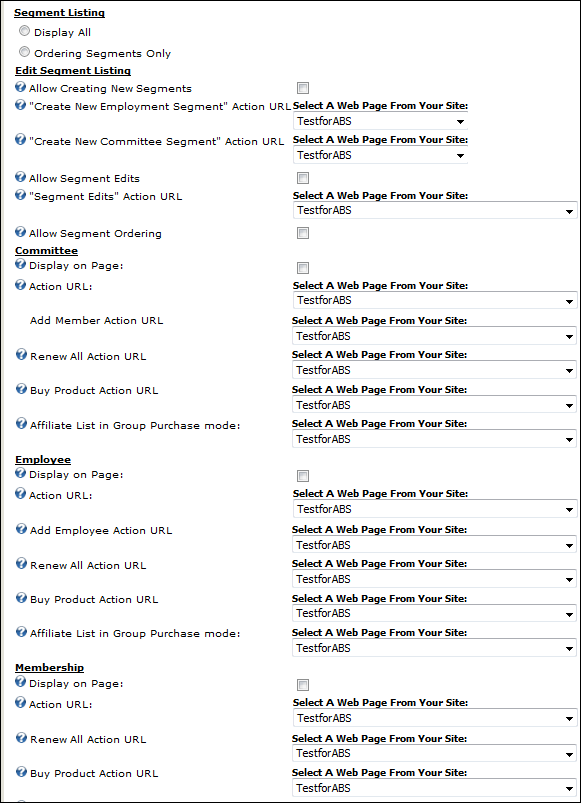The image size is (581, 803).
Task: Open the Committee Action URL page dropdown
Action: (x=435, y=301)
